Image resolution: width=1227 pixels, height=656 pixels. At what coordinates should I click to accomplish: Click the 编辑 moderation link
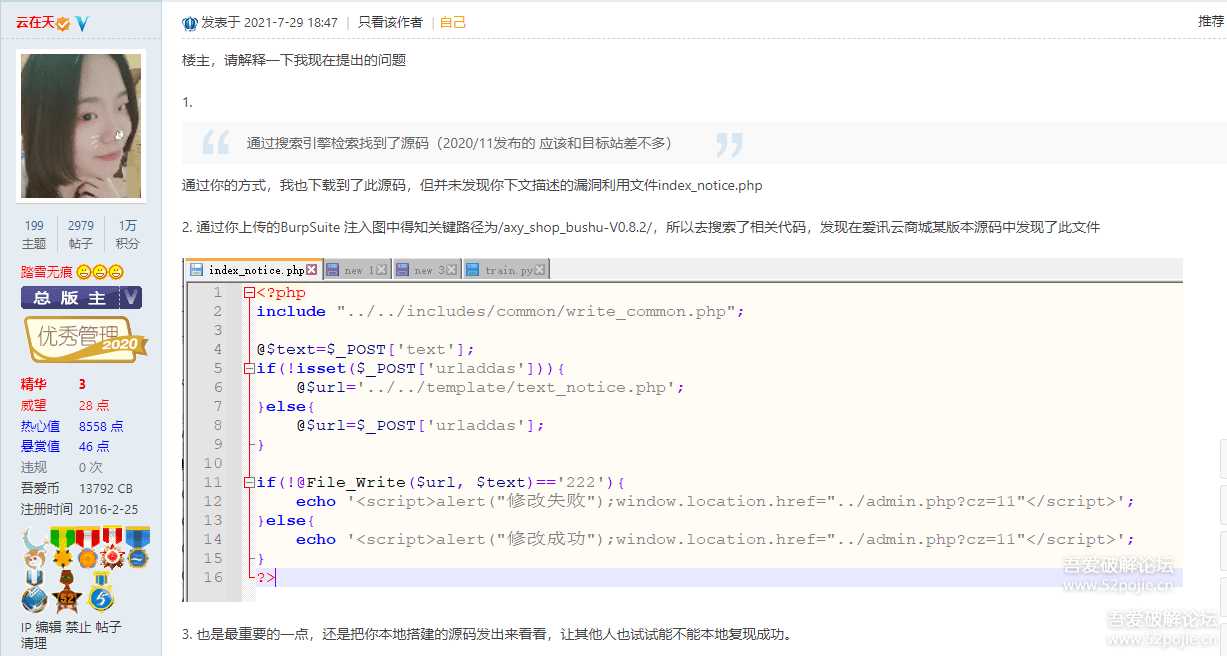(49, 627)
